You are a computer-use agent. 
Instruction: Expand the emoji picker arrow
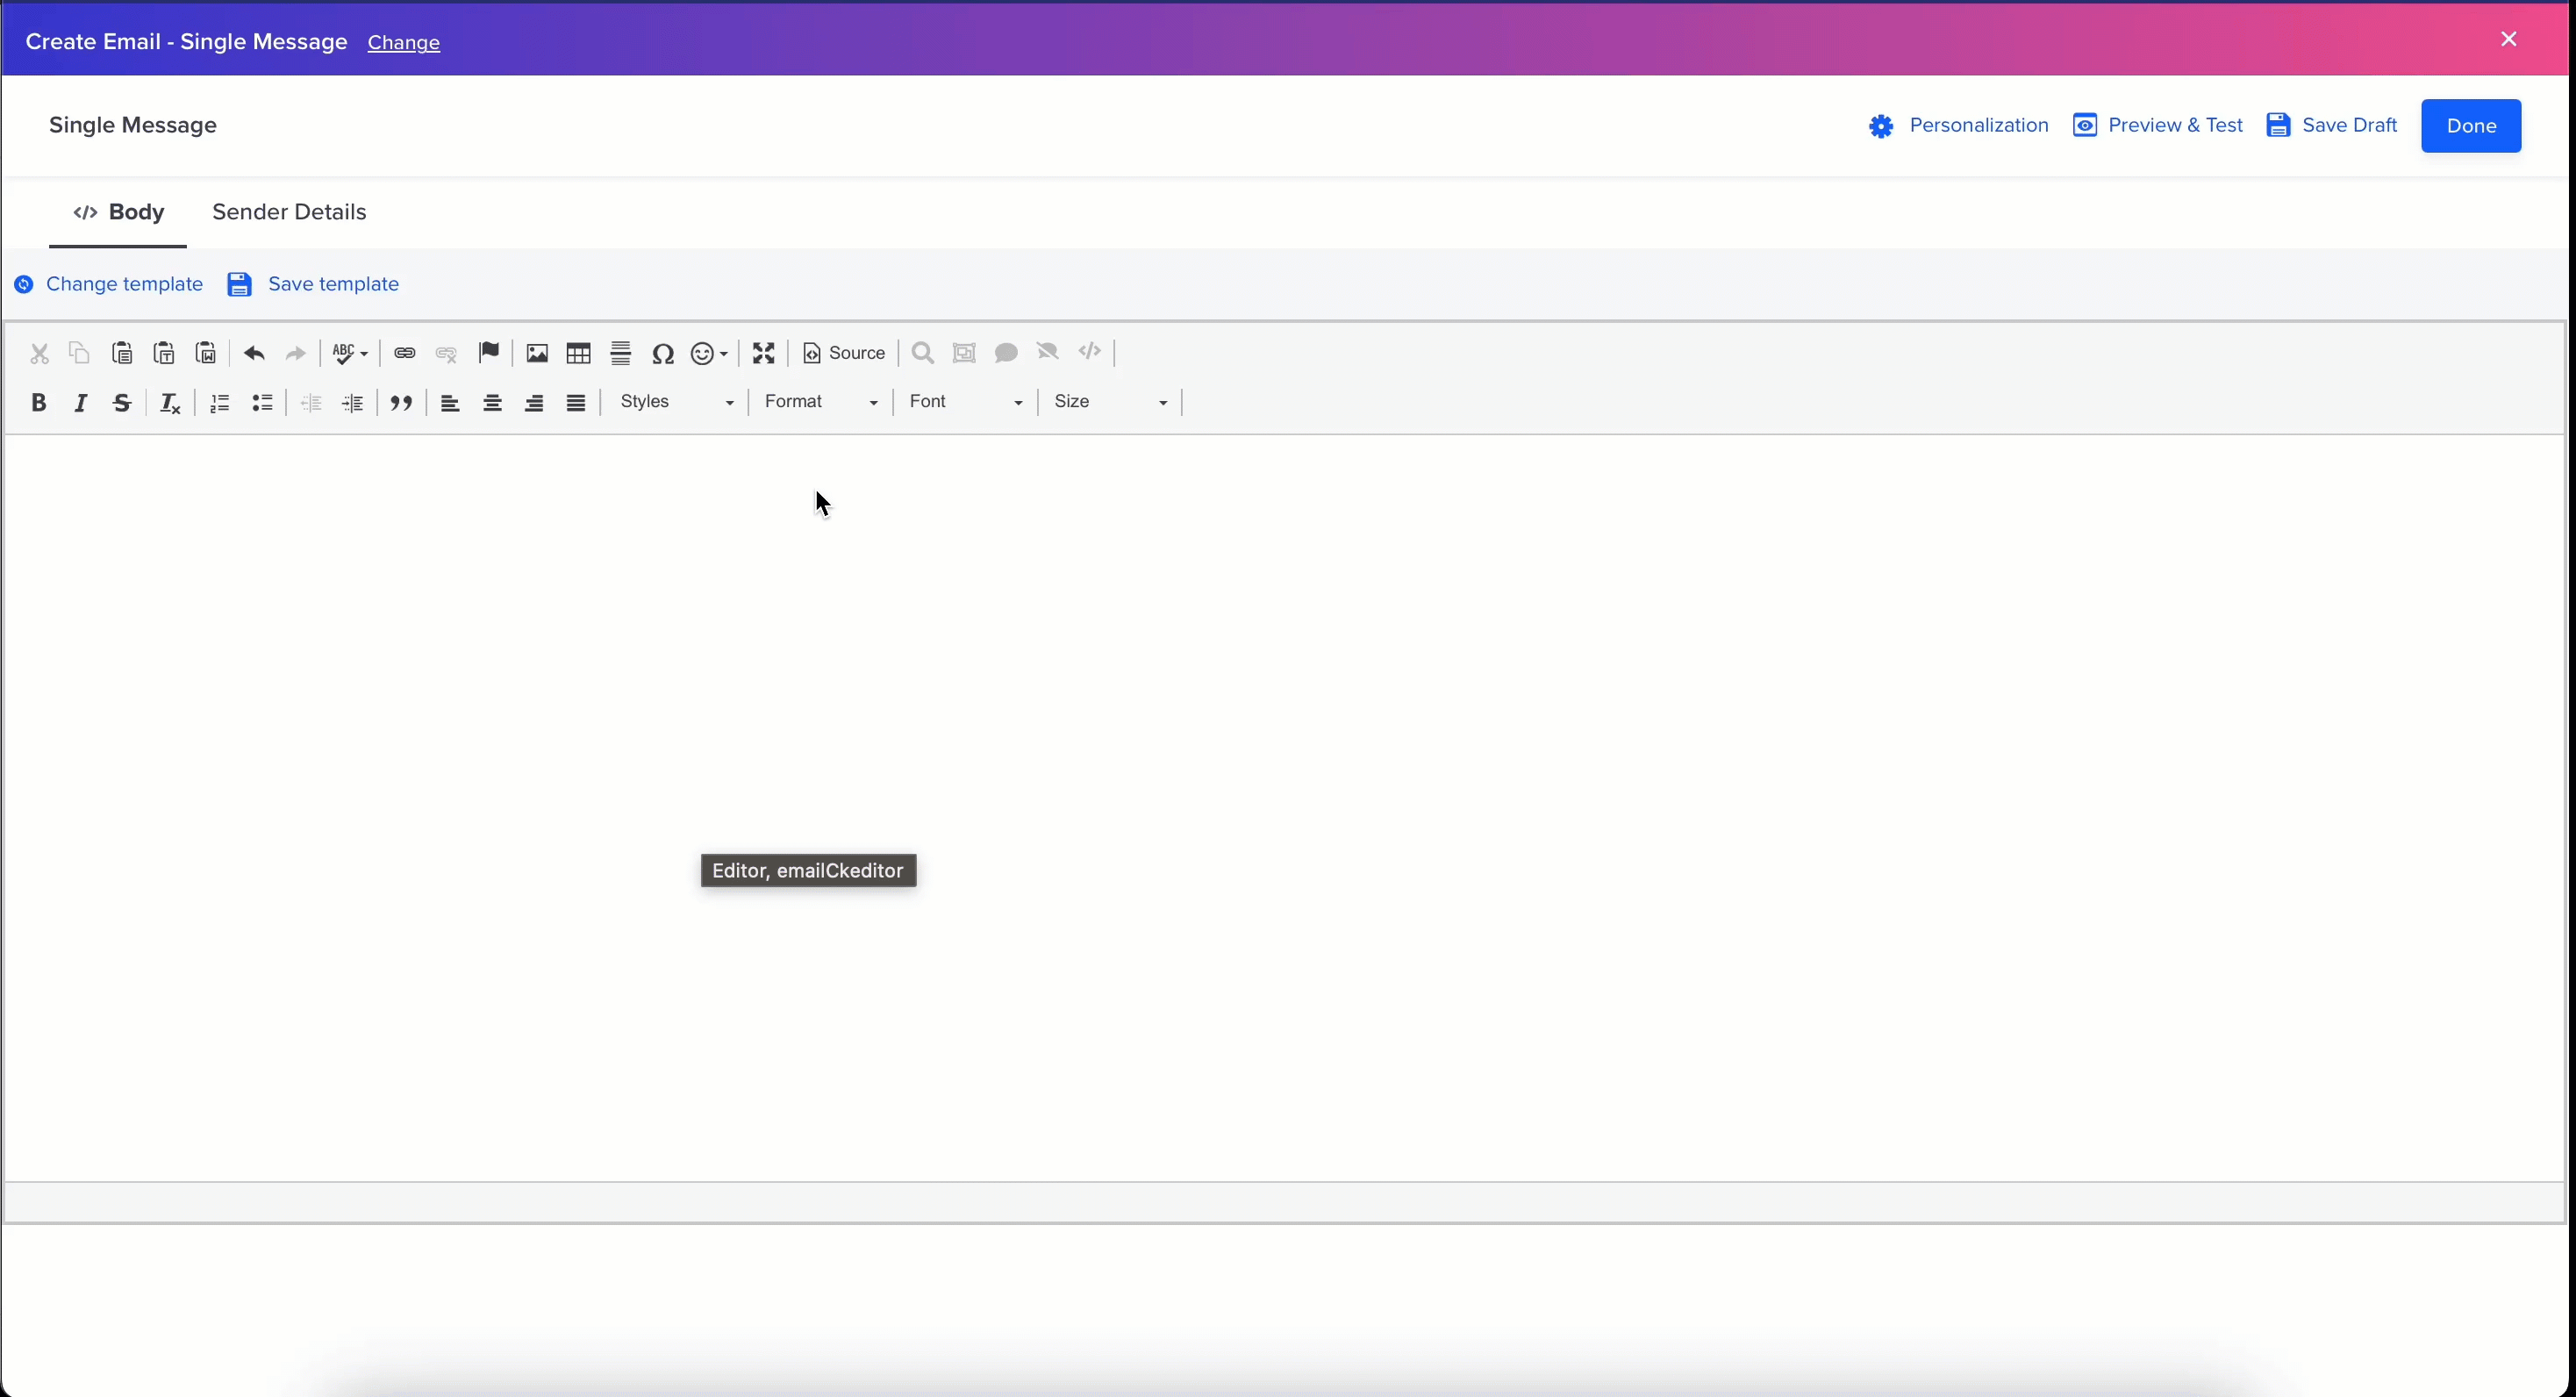coord(724,352)
